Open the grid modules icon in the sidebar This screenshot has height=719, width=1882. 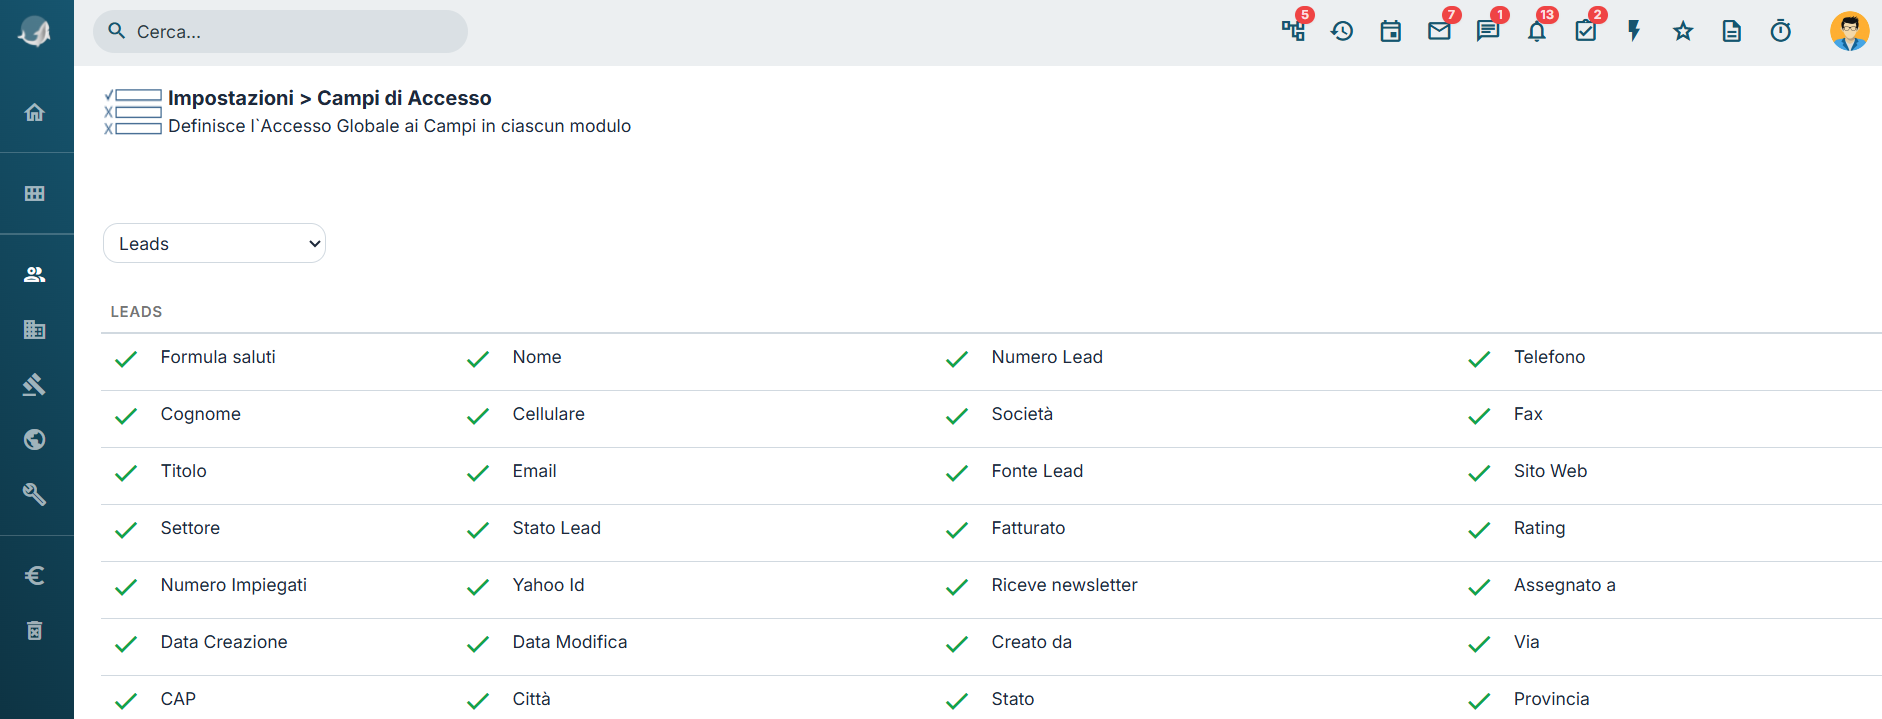(35, 193)
